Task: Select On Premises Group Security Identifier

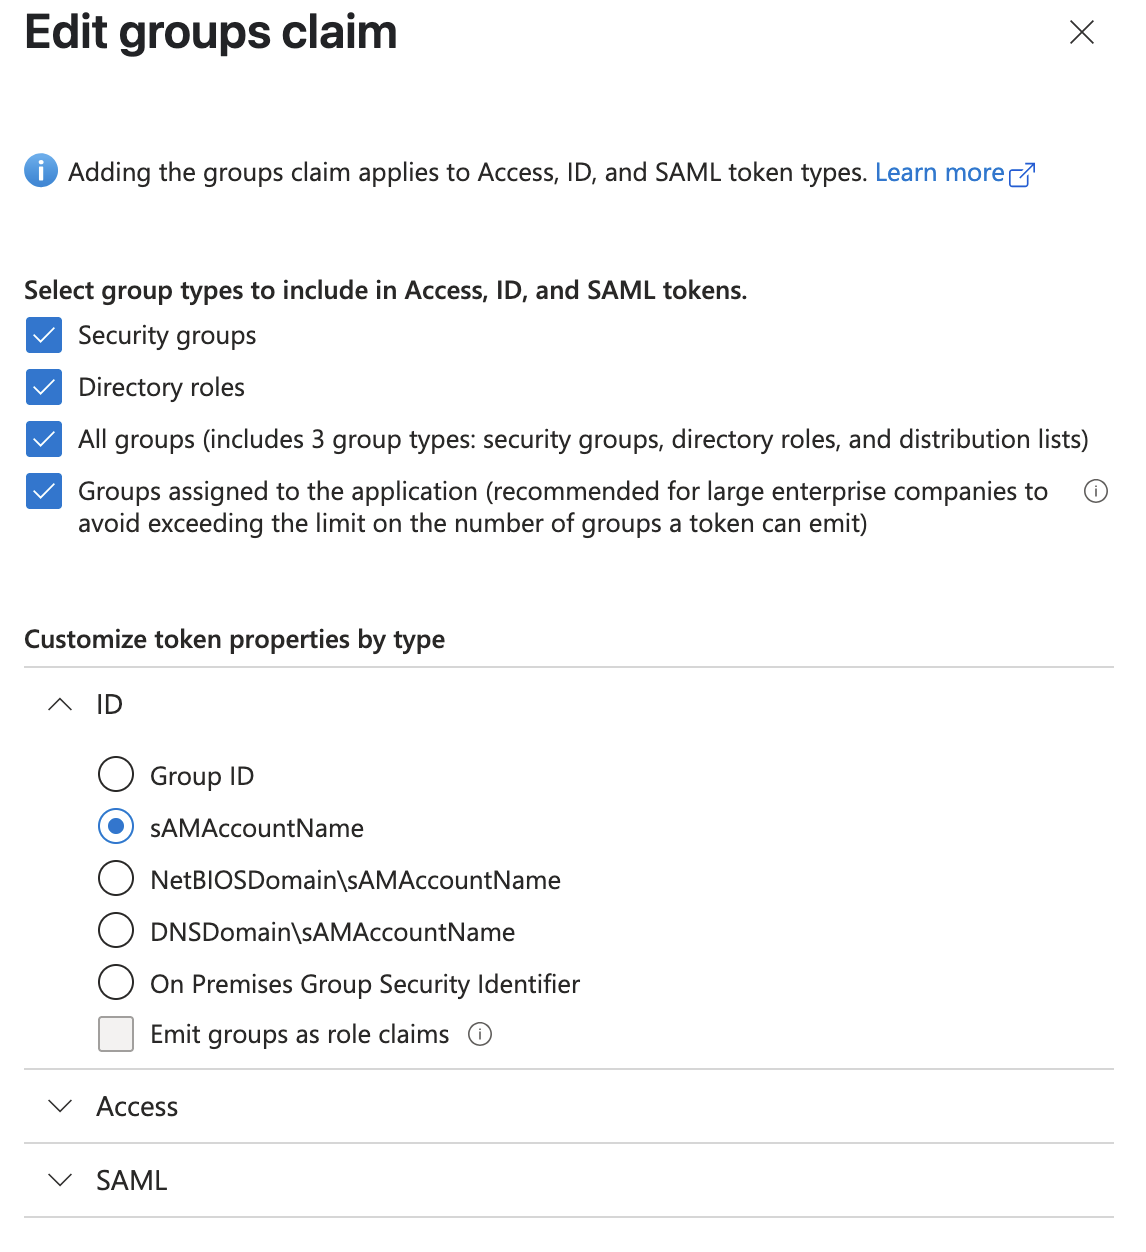Action: pos(115,982)
